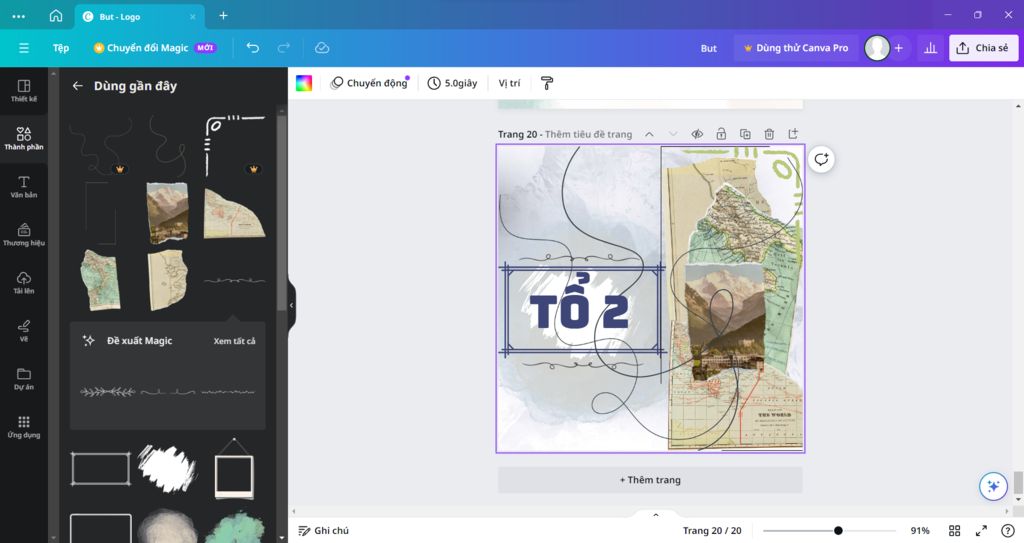Lock page 20
1024x543 pixels.
tap(721, 134)
